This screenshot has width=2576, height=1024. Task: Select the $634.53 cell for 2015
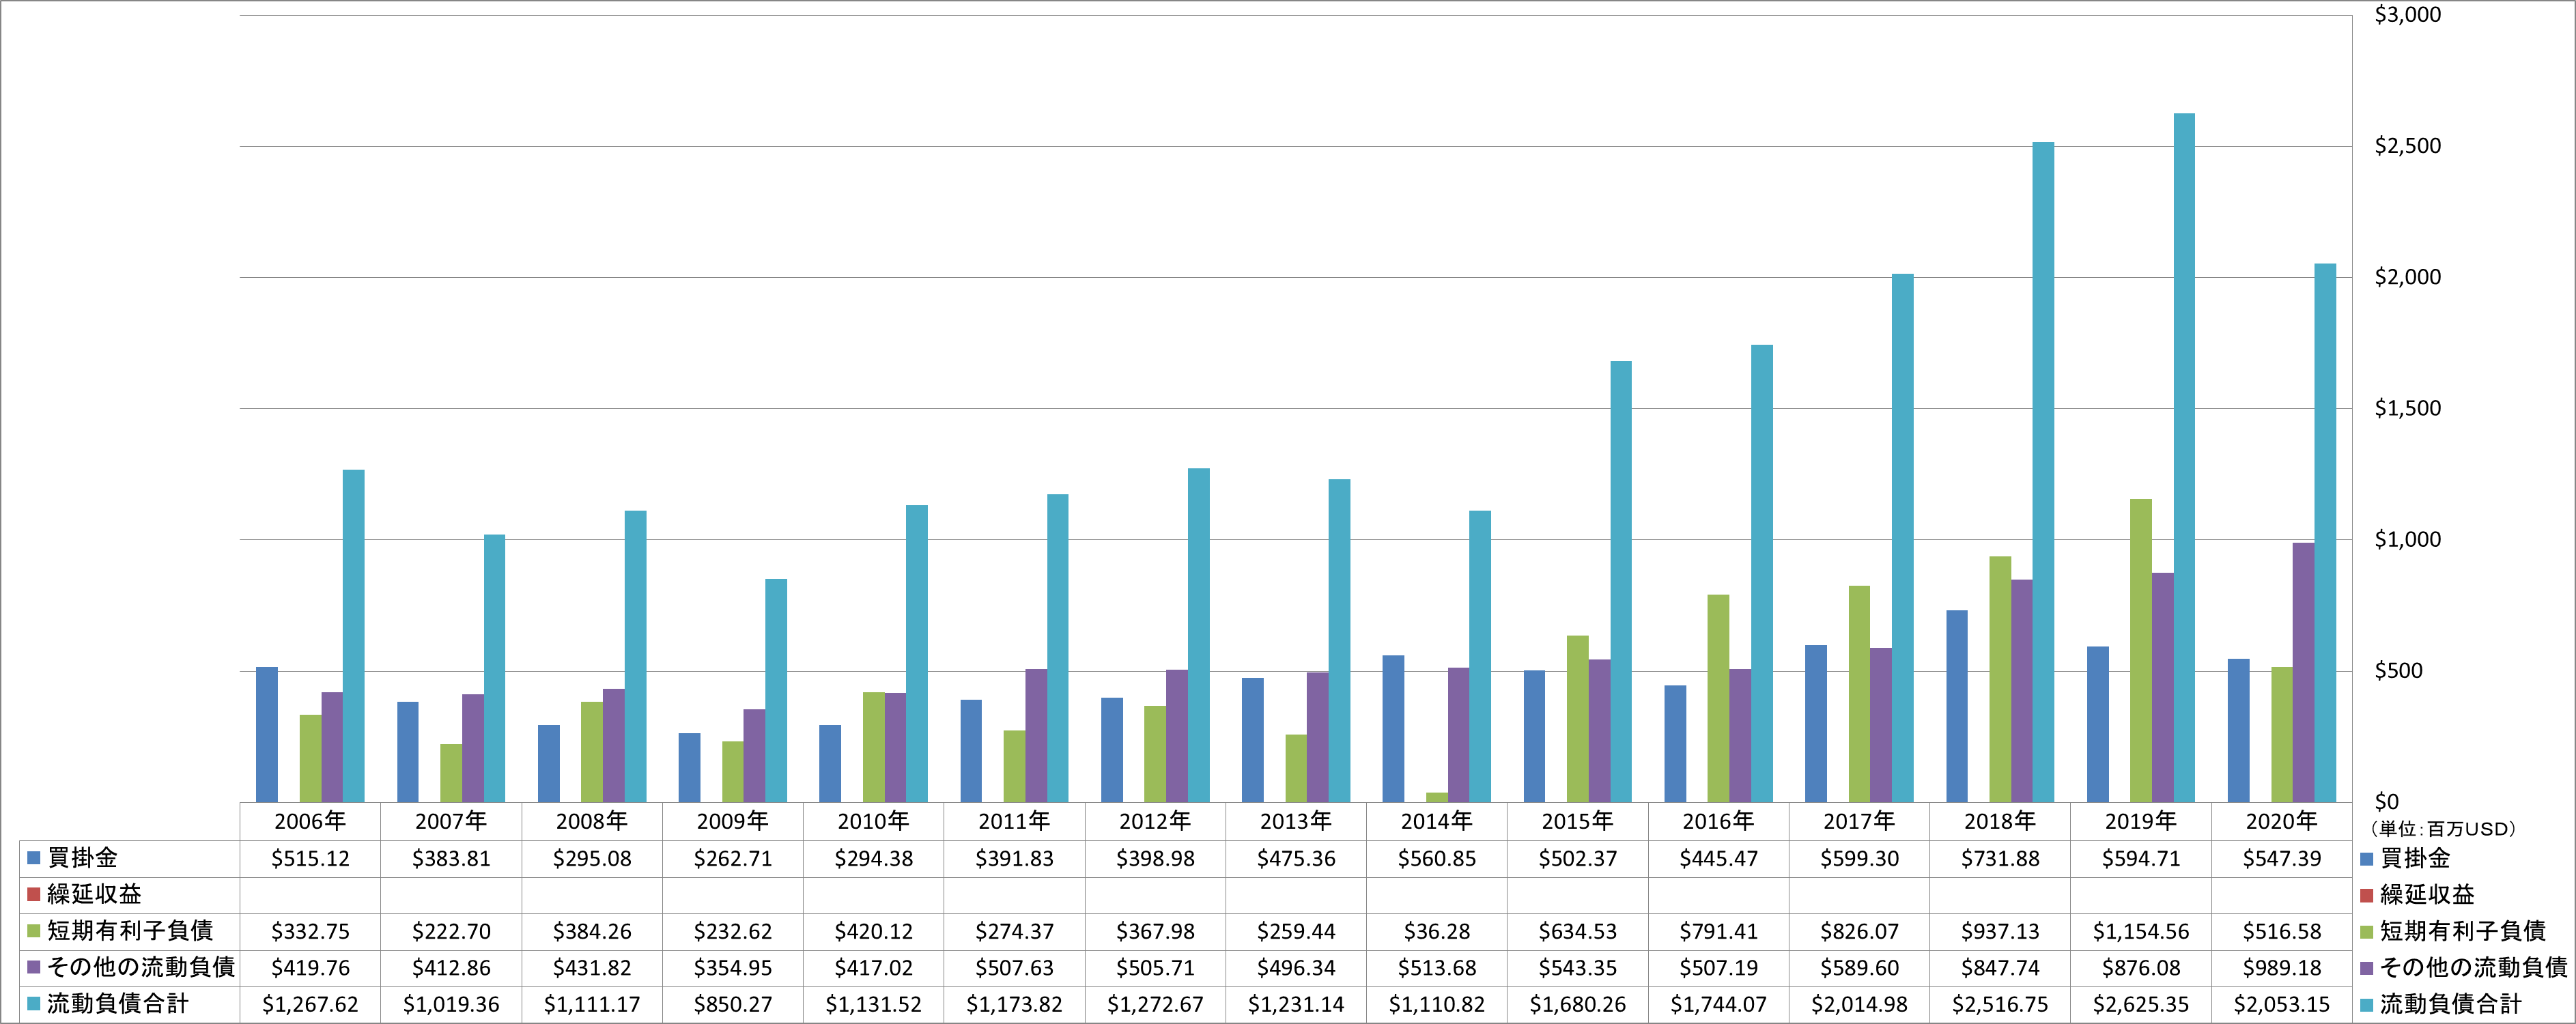[x=1577, y=931]
